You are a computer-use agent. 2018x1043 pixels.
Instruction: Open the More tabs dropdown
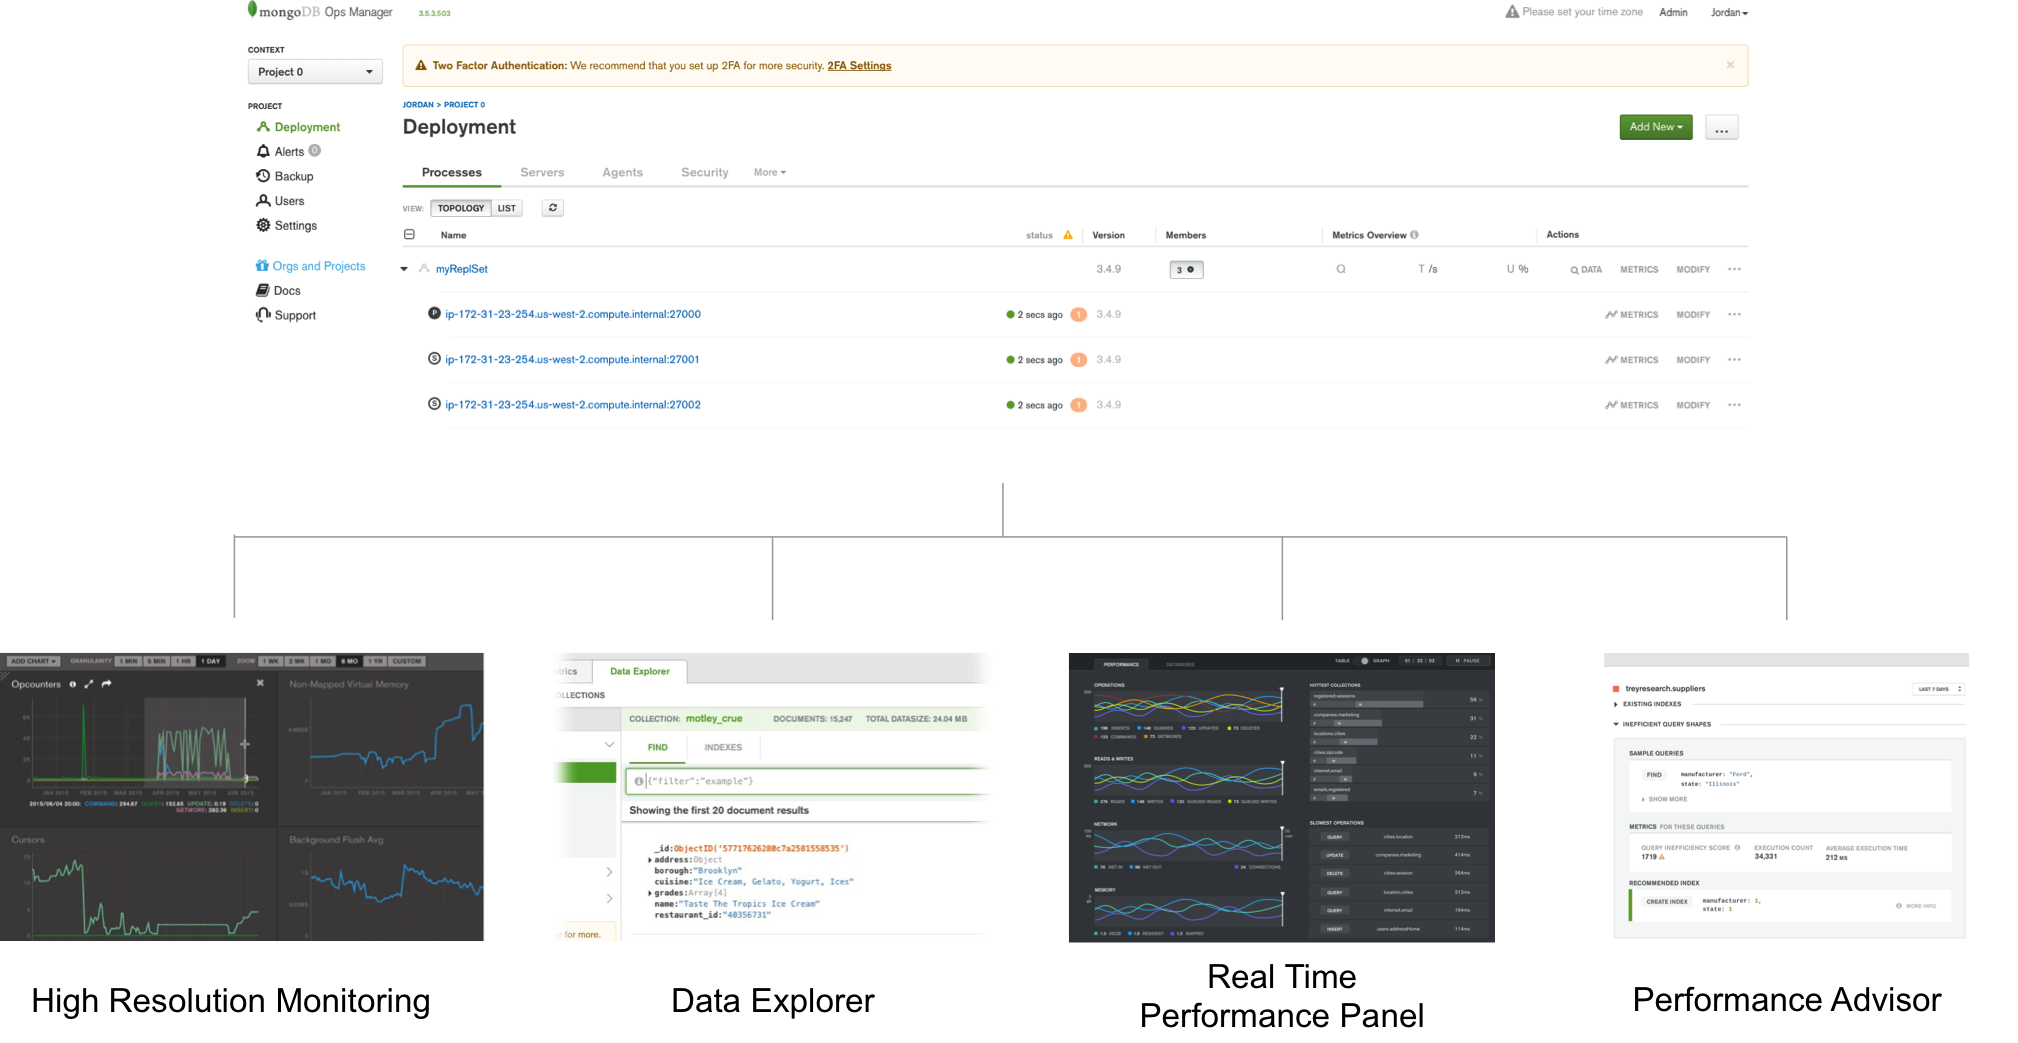[x=770, y=172]
